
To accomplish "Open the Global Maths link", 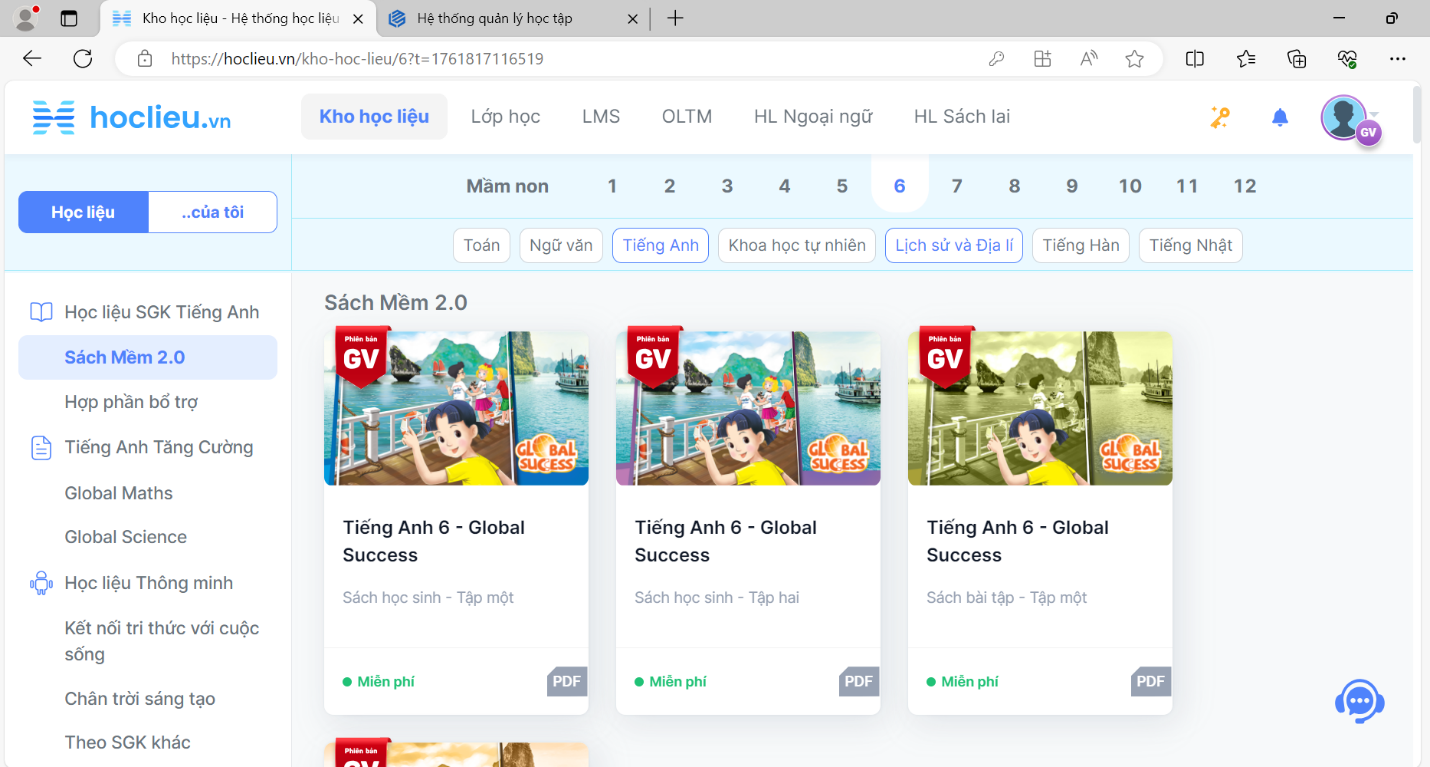I will click(119, 493).
